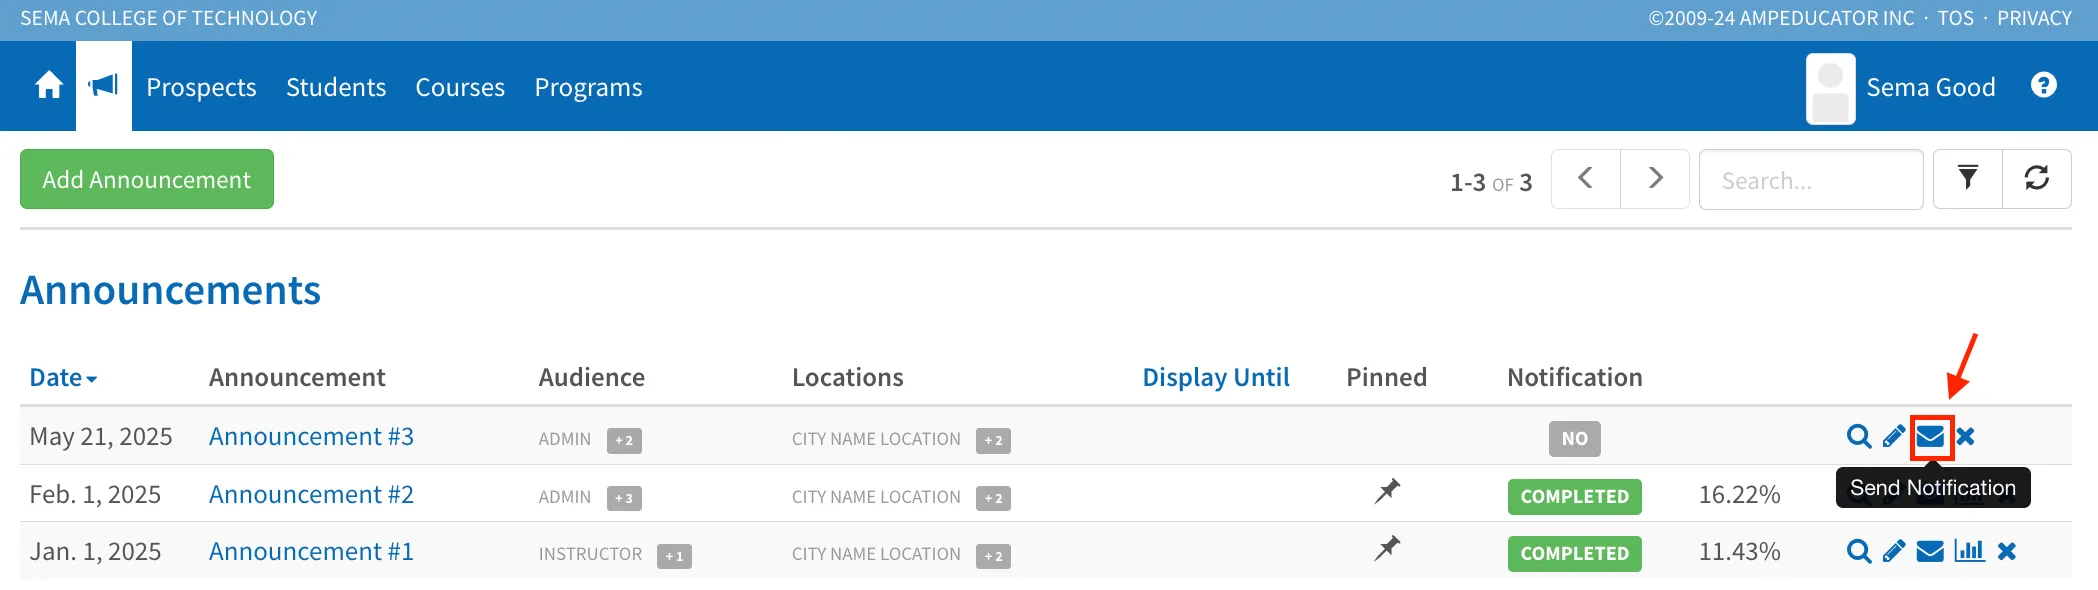Open the Courses menu

(x=460, y=88)
